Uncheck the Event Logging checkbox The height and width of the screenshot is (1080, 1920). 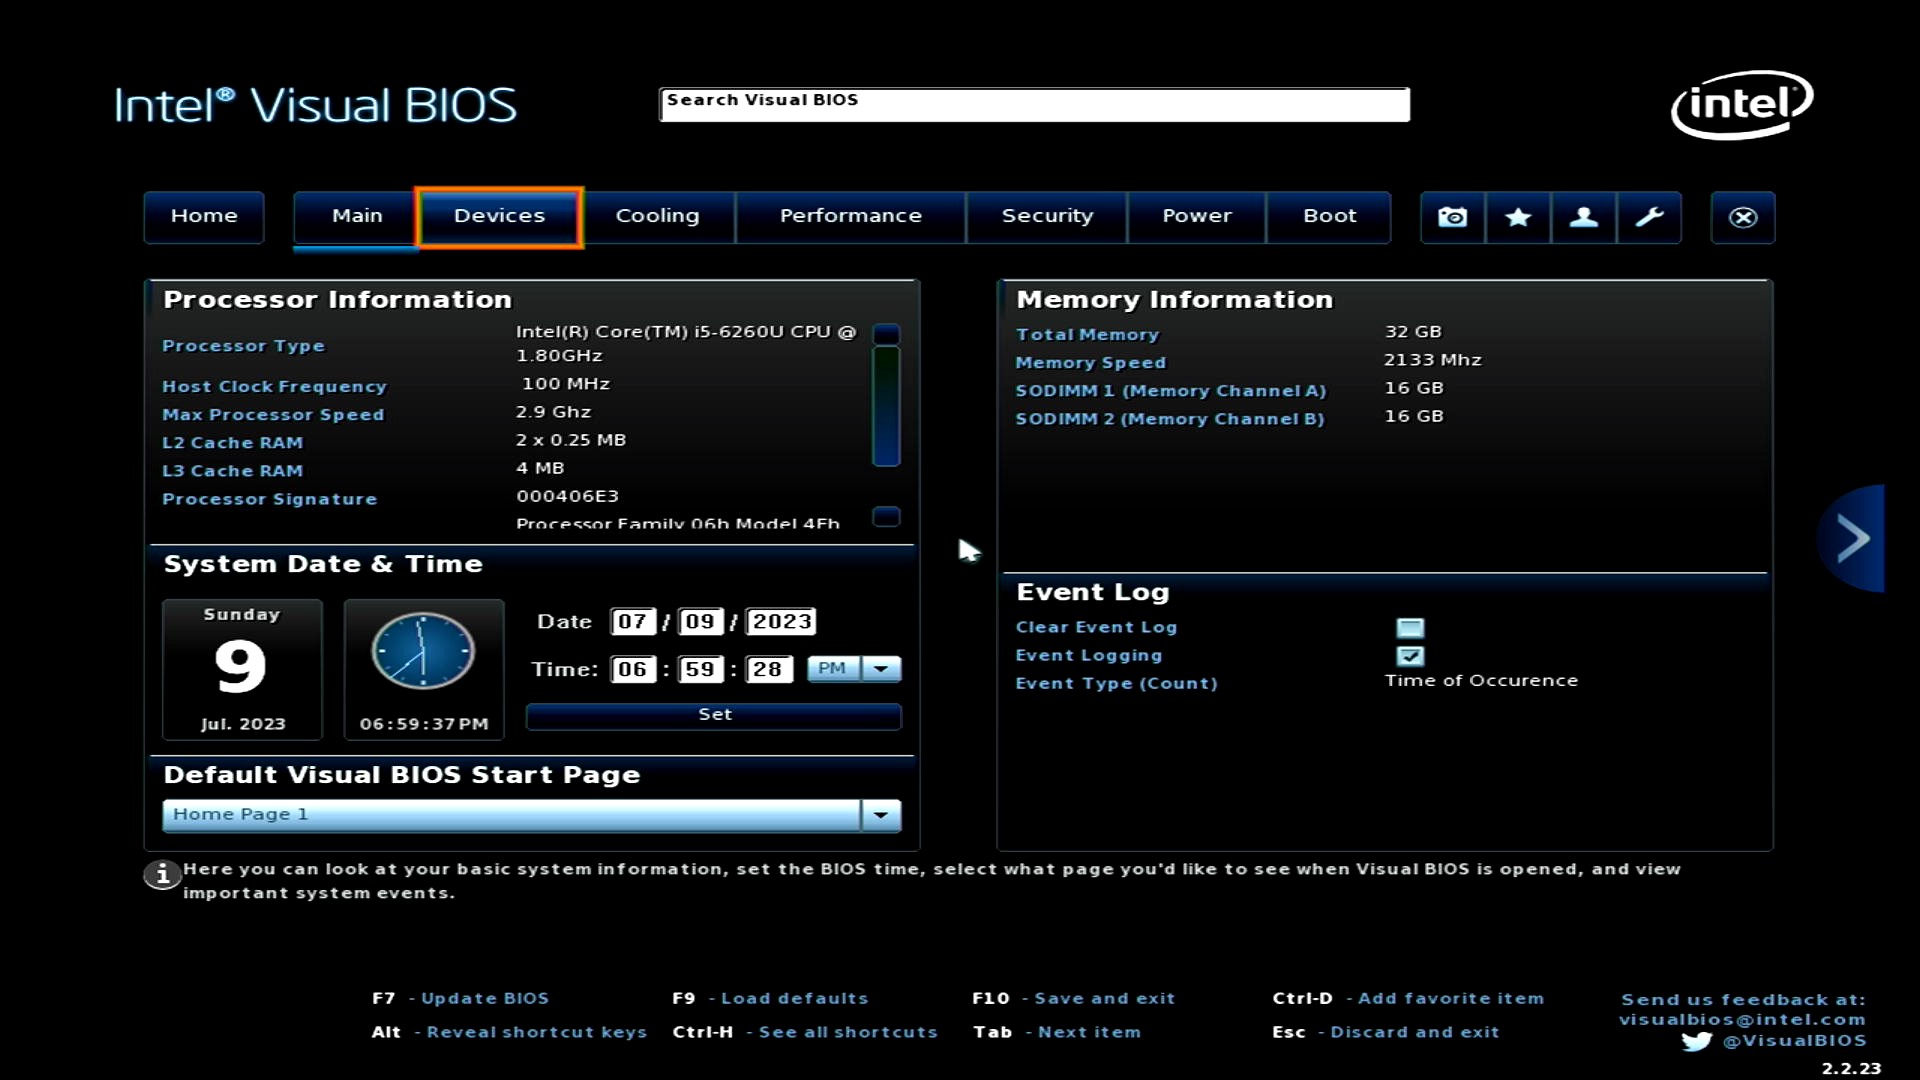click(1409, 656)
